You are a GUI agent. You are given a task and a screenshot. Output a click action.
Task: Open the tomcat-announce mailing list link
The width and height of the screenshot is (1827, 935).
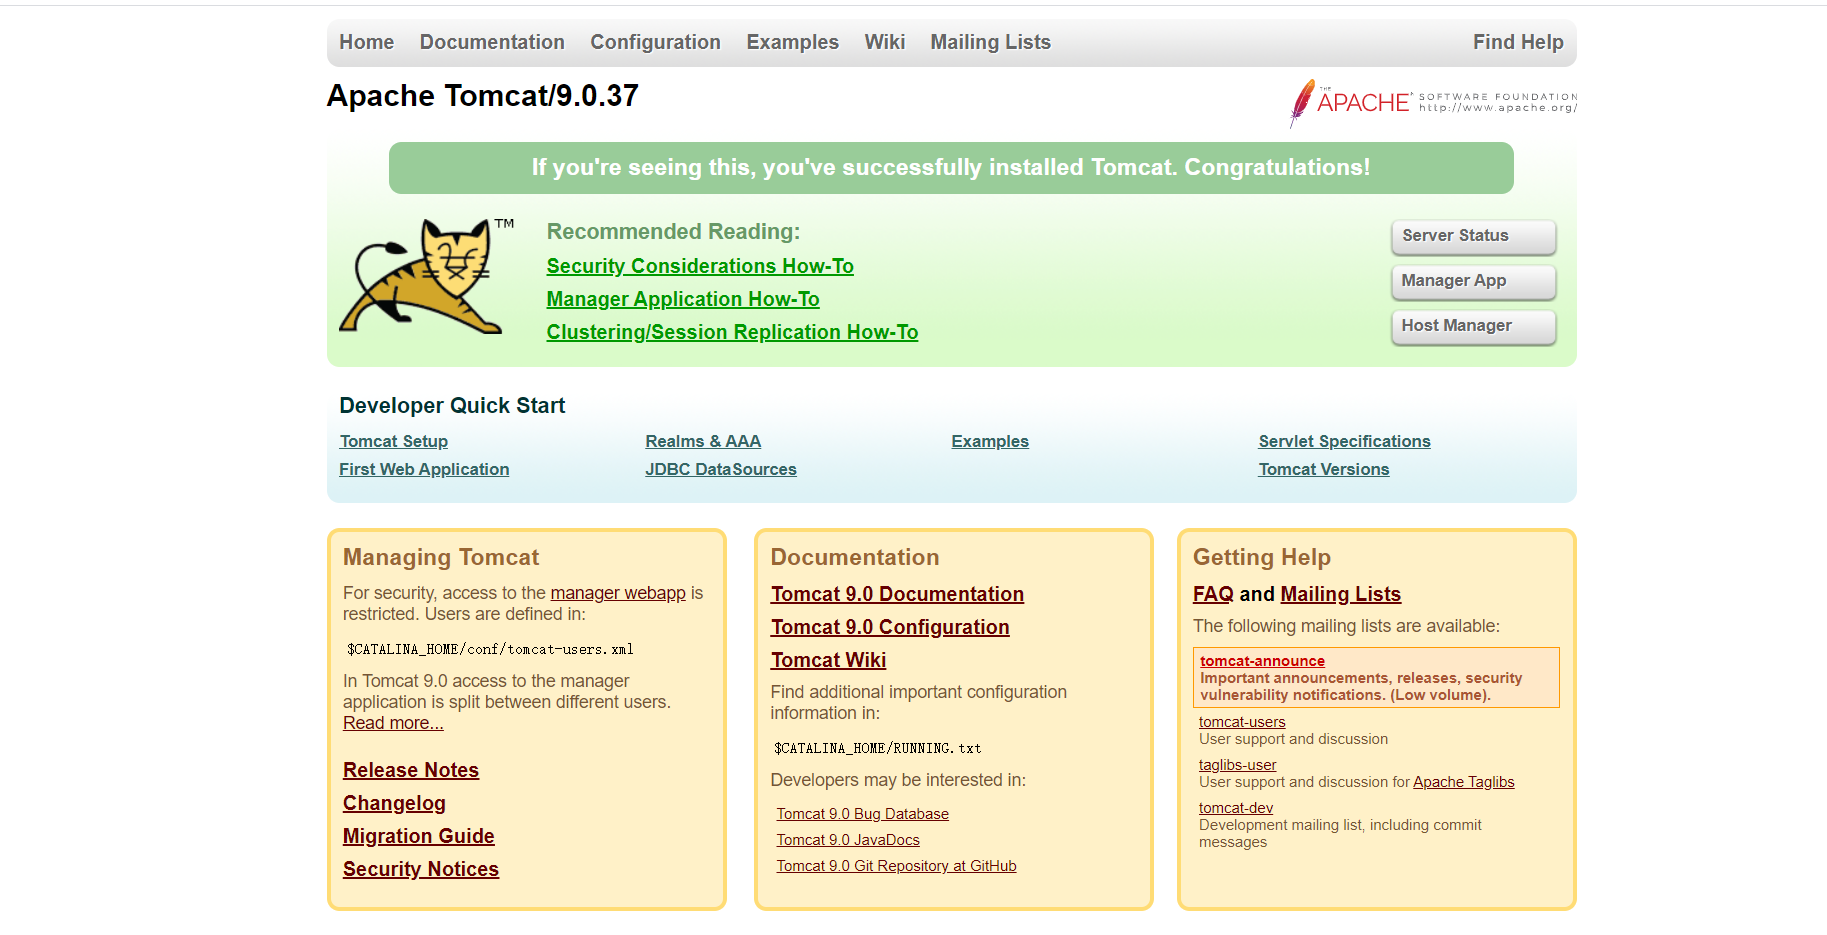pyautogui.click(x=1262, y=661)
